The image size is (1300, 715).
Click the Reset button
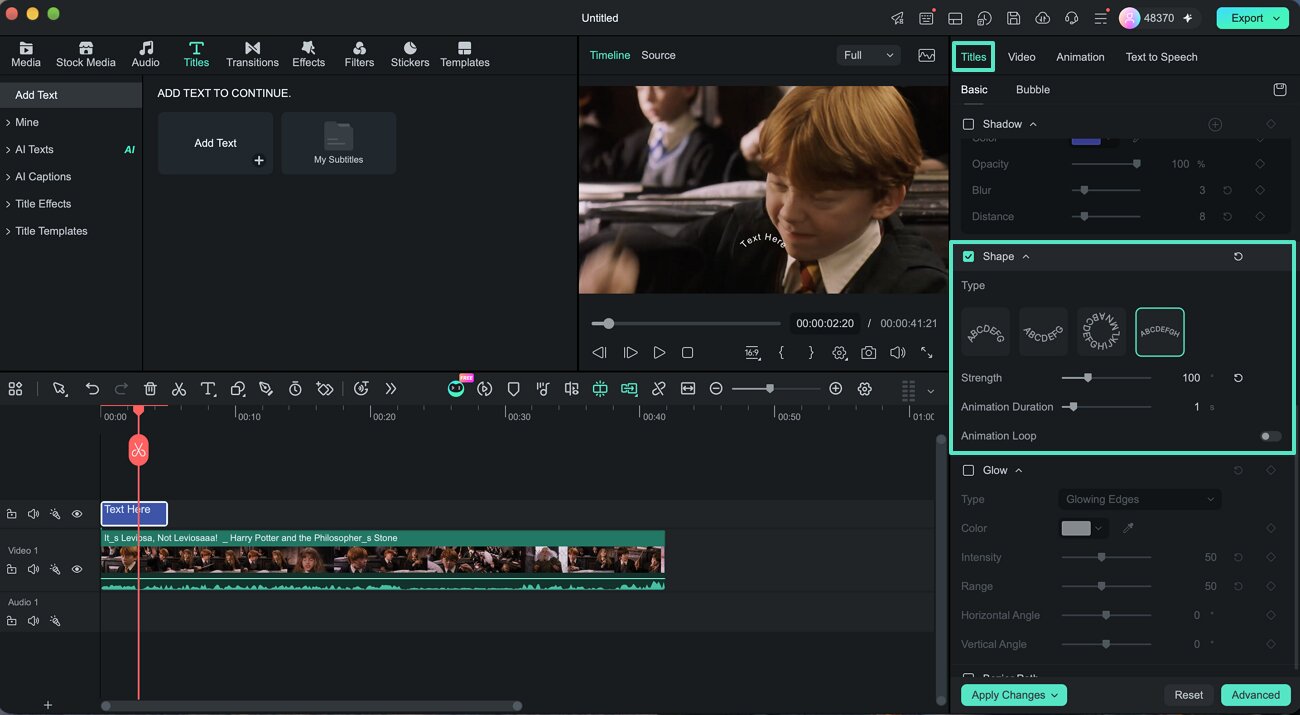1189,695
